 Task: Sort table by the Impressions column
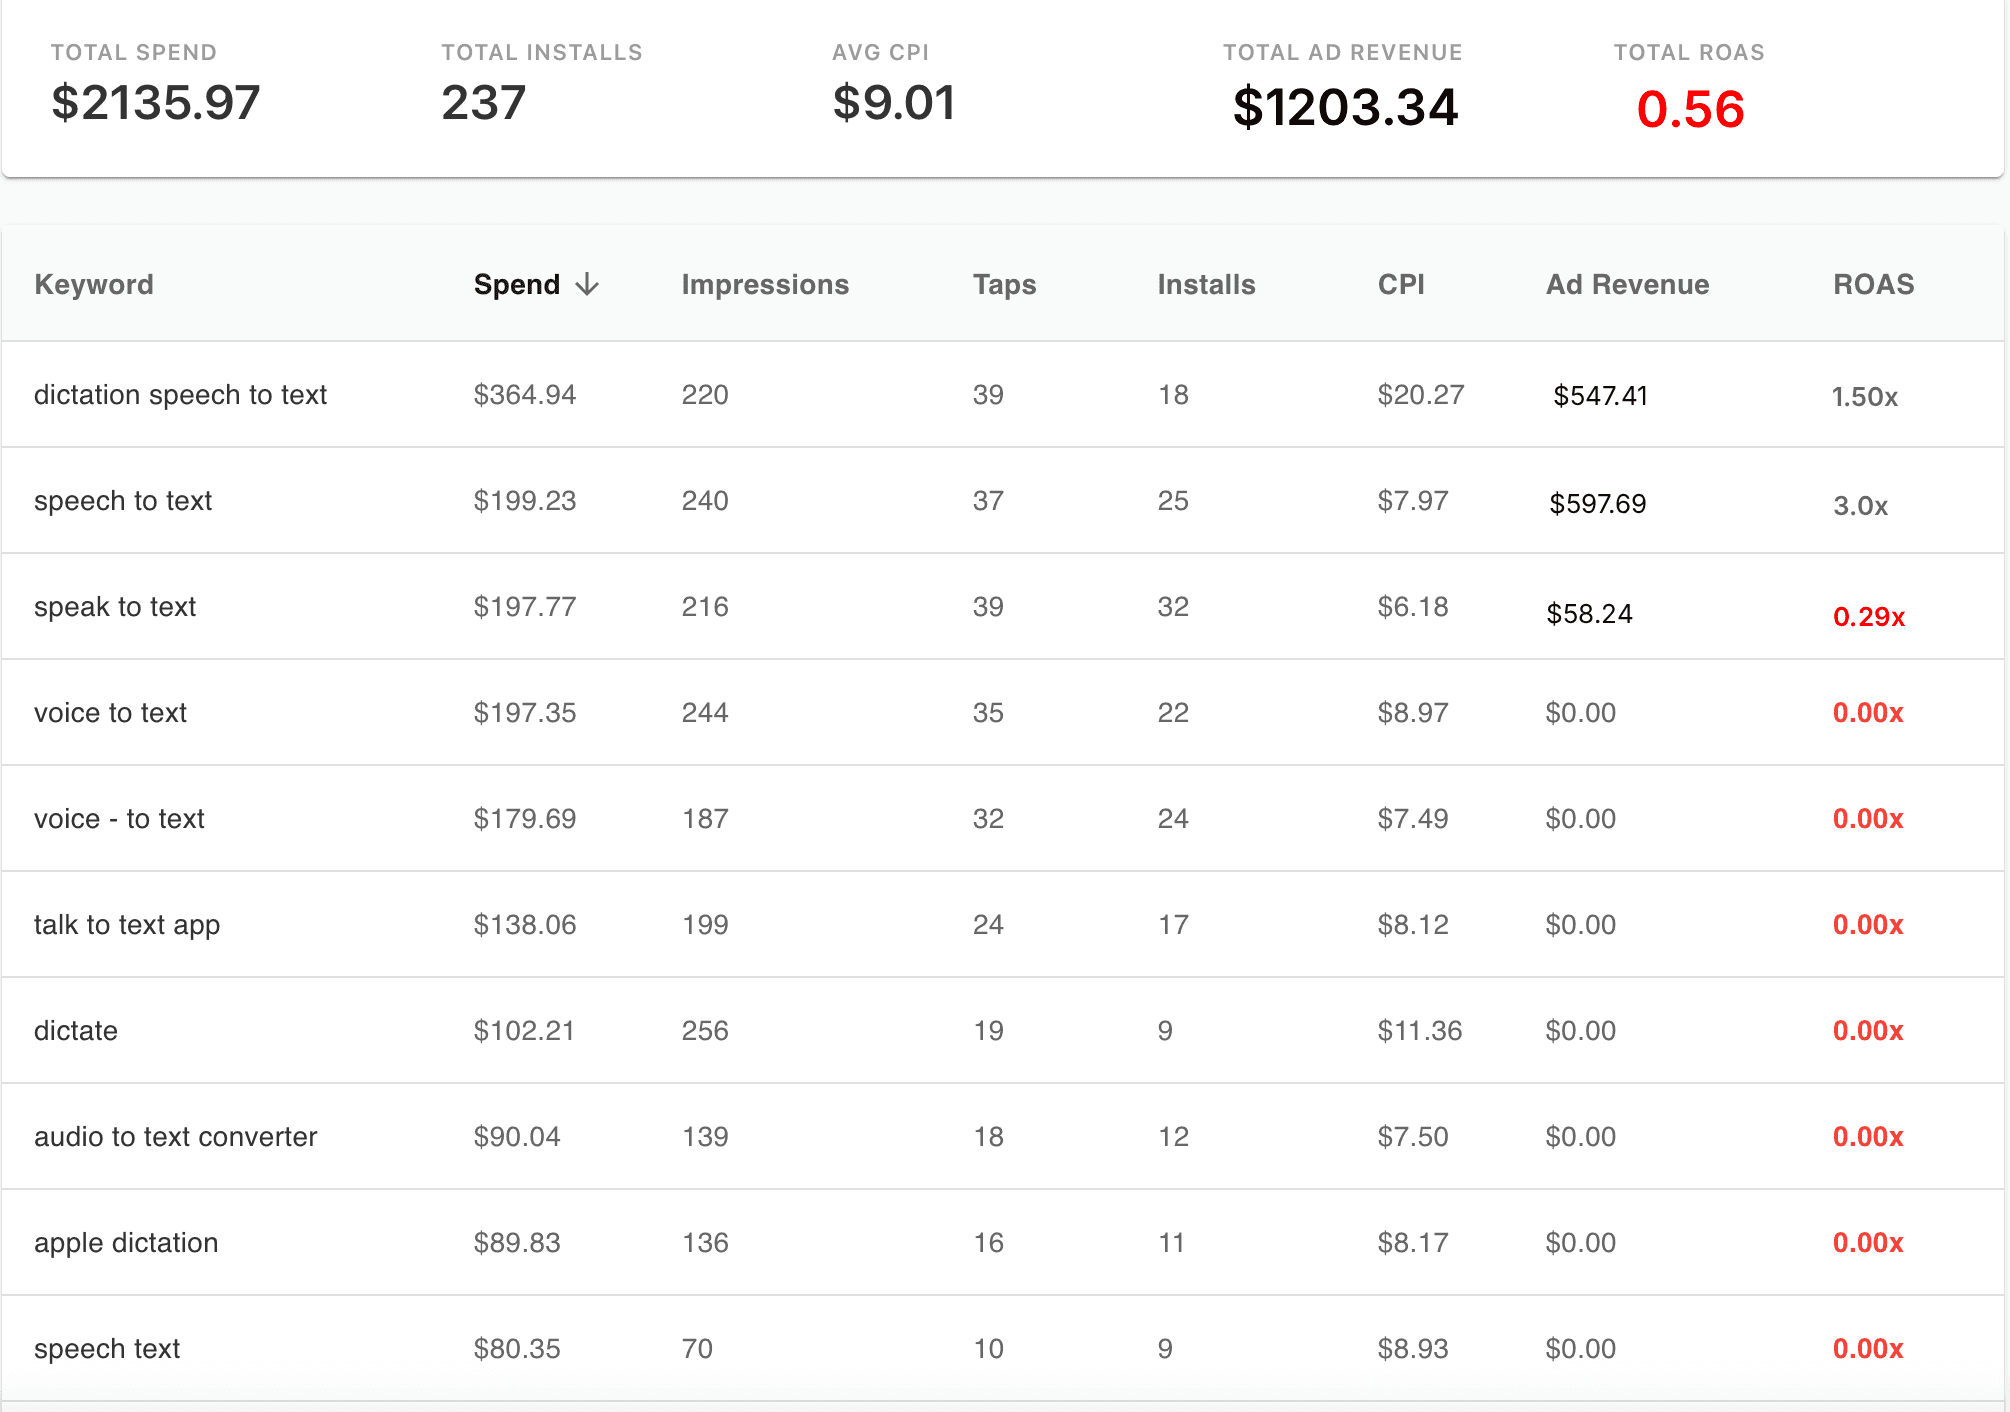click(x=765, y=284)
